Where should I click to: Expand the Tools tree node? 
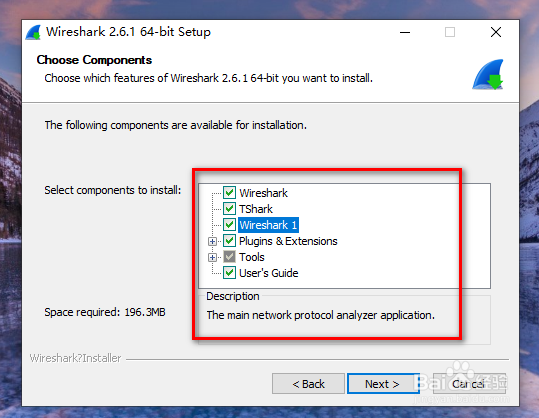coord(212,257)
